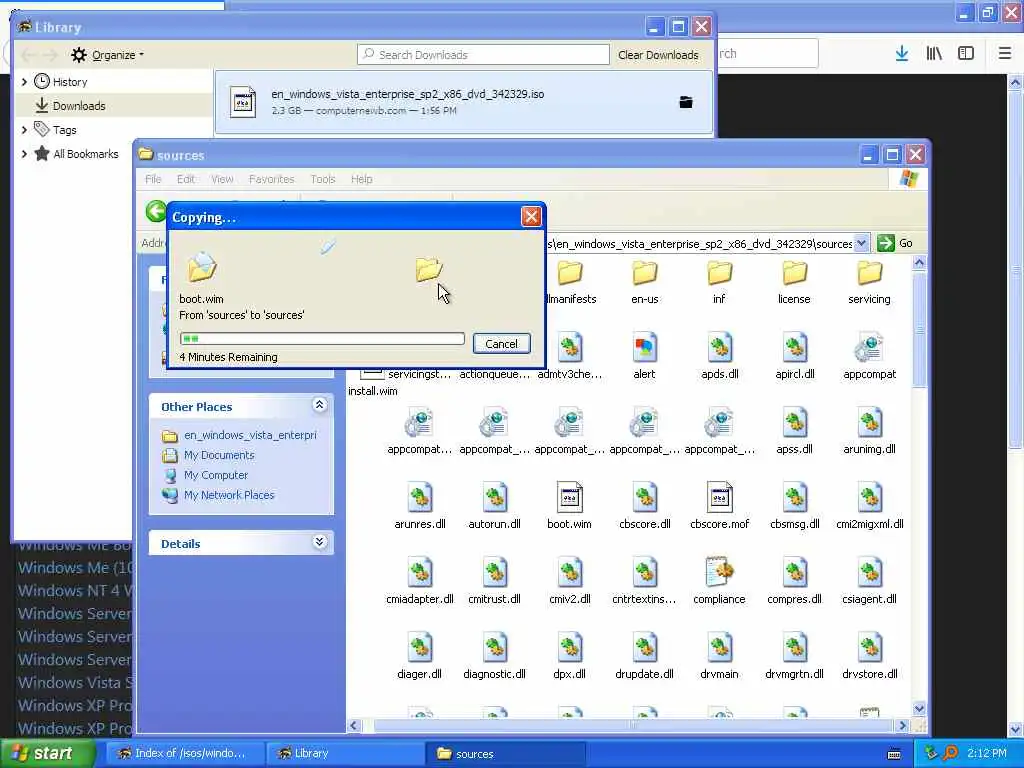Click the Go button by address bar

(895, 243)
